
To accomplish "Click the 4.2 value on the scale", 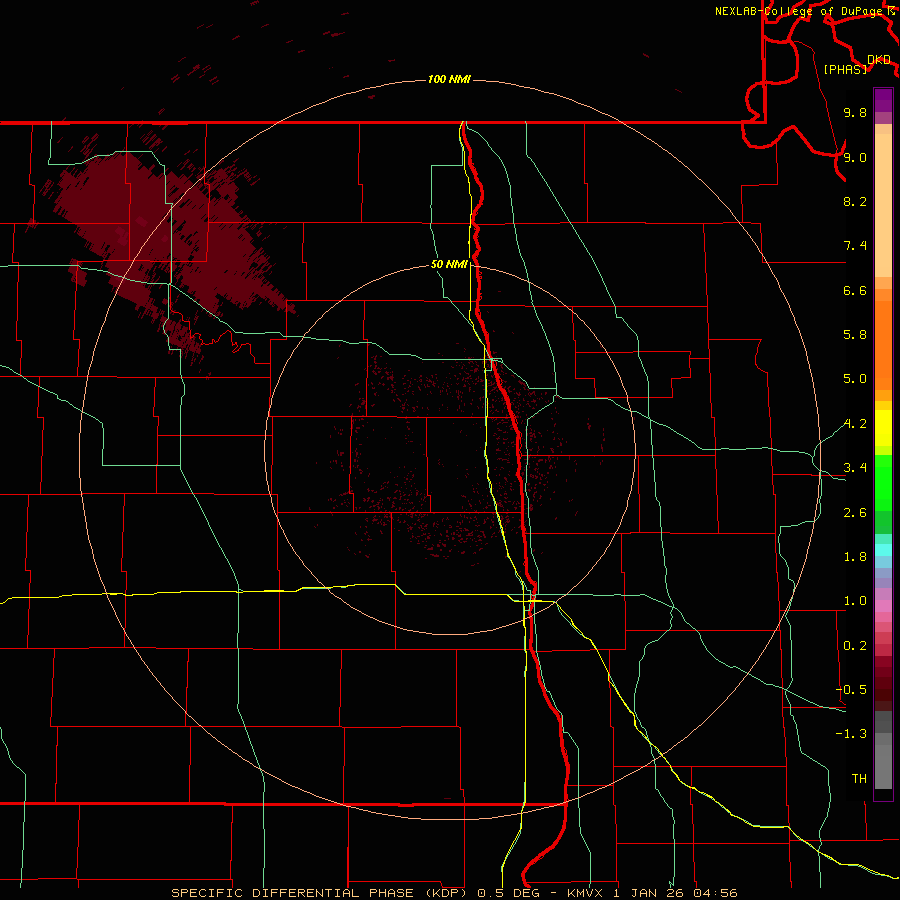I will [x=855, y=424].
